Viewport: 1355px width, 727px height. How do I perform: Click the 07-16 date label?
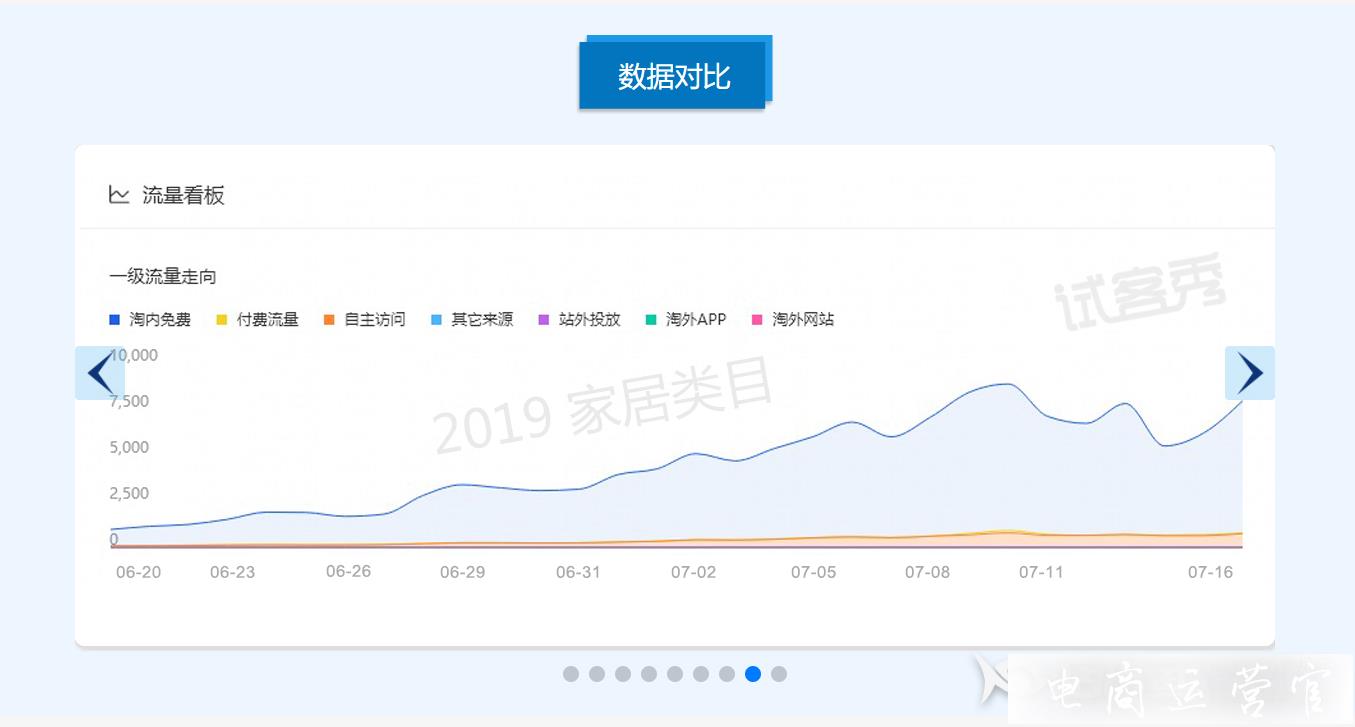pyautogui.click(x=1210, y=572)
